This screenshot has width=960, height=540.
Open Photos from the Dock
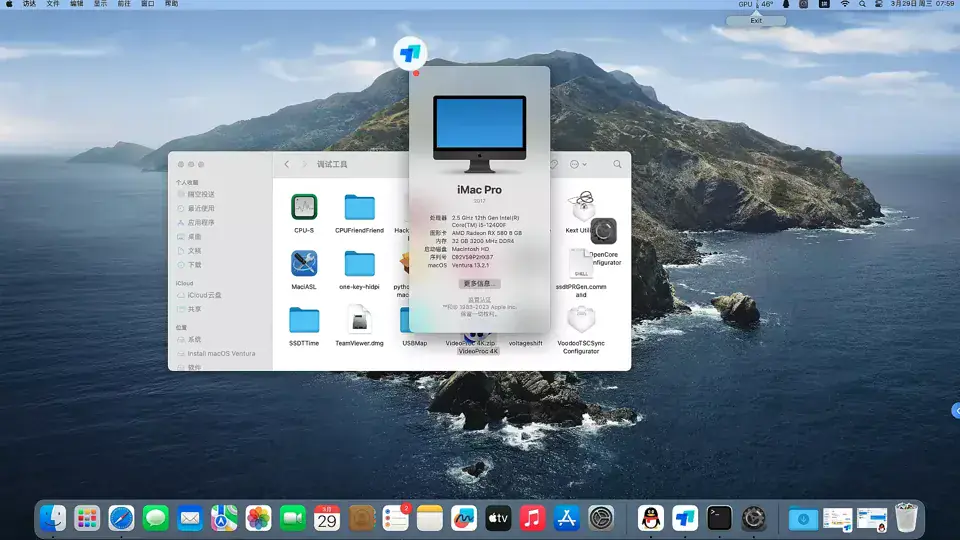[258, 519]
